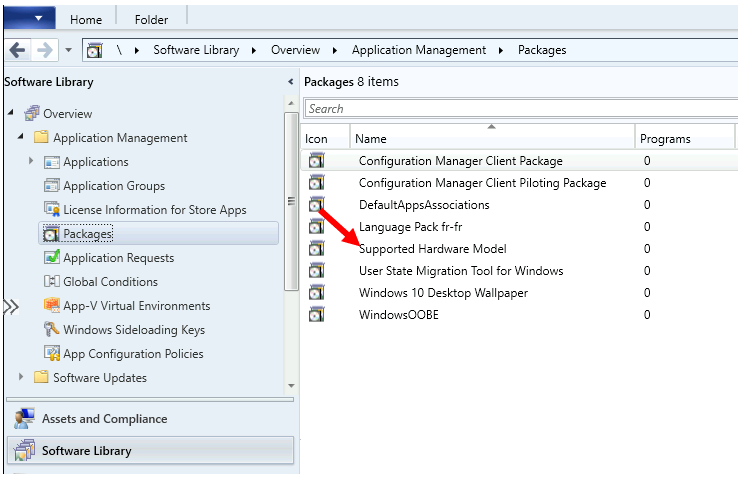Image resolution: width=742 pixels, height=478 pixels.
Task: Sort list by Programs column header
Action: (685, 138)
